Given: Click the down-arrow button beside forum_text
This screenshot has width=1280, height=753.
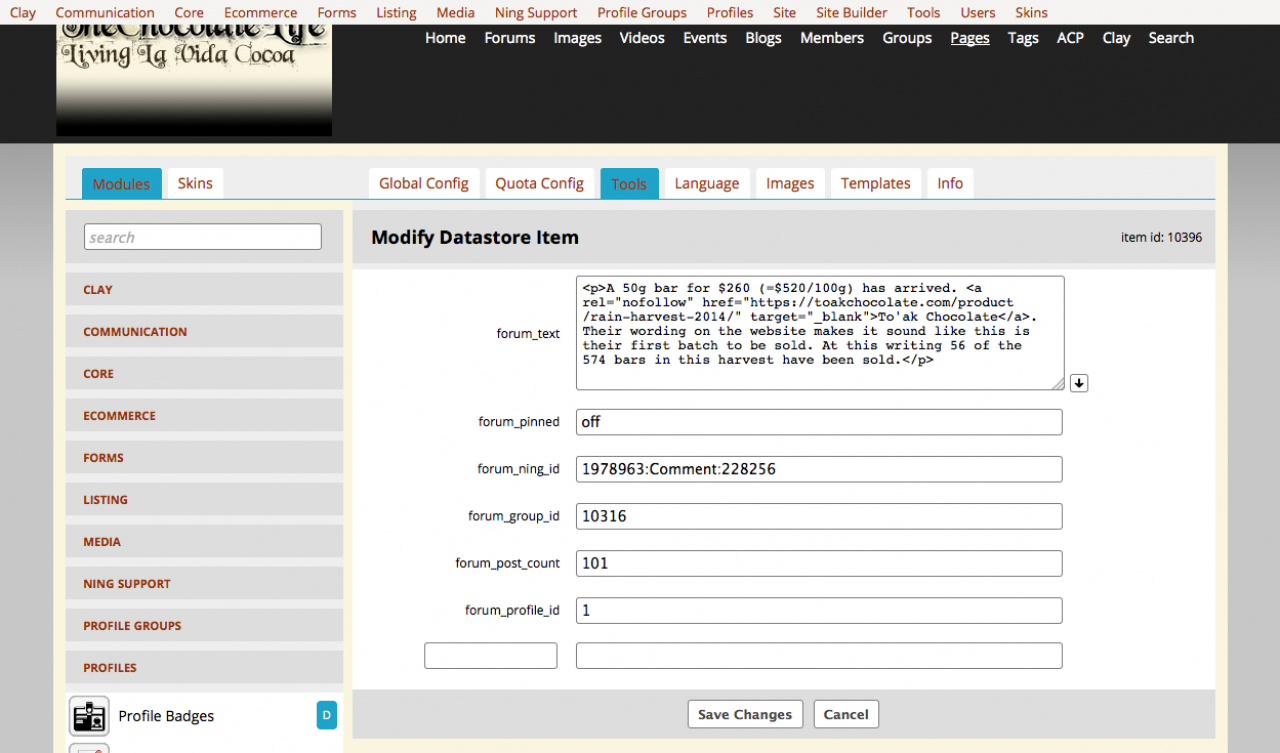Looking at the screenshot, I should click(1078, 383).
